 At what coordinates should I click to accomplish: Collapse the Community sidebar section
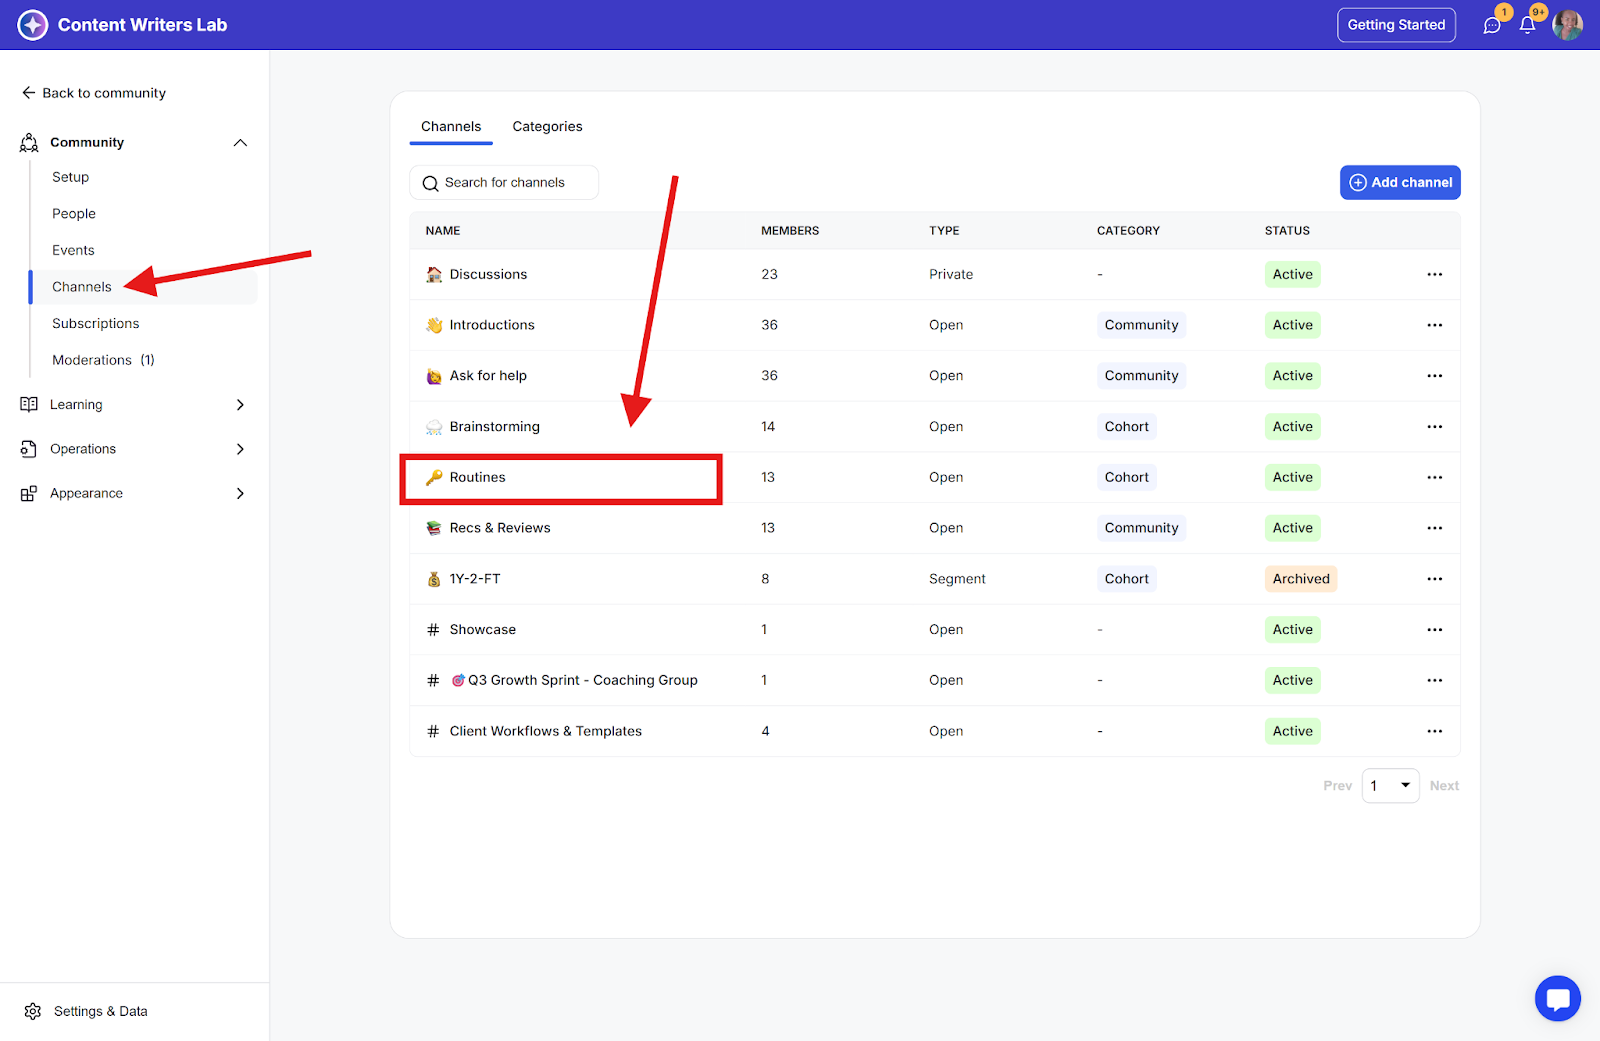pyautogui.click(x=240, y=143)
